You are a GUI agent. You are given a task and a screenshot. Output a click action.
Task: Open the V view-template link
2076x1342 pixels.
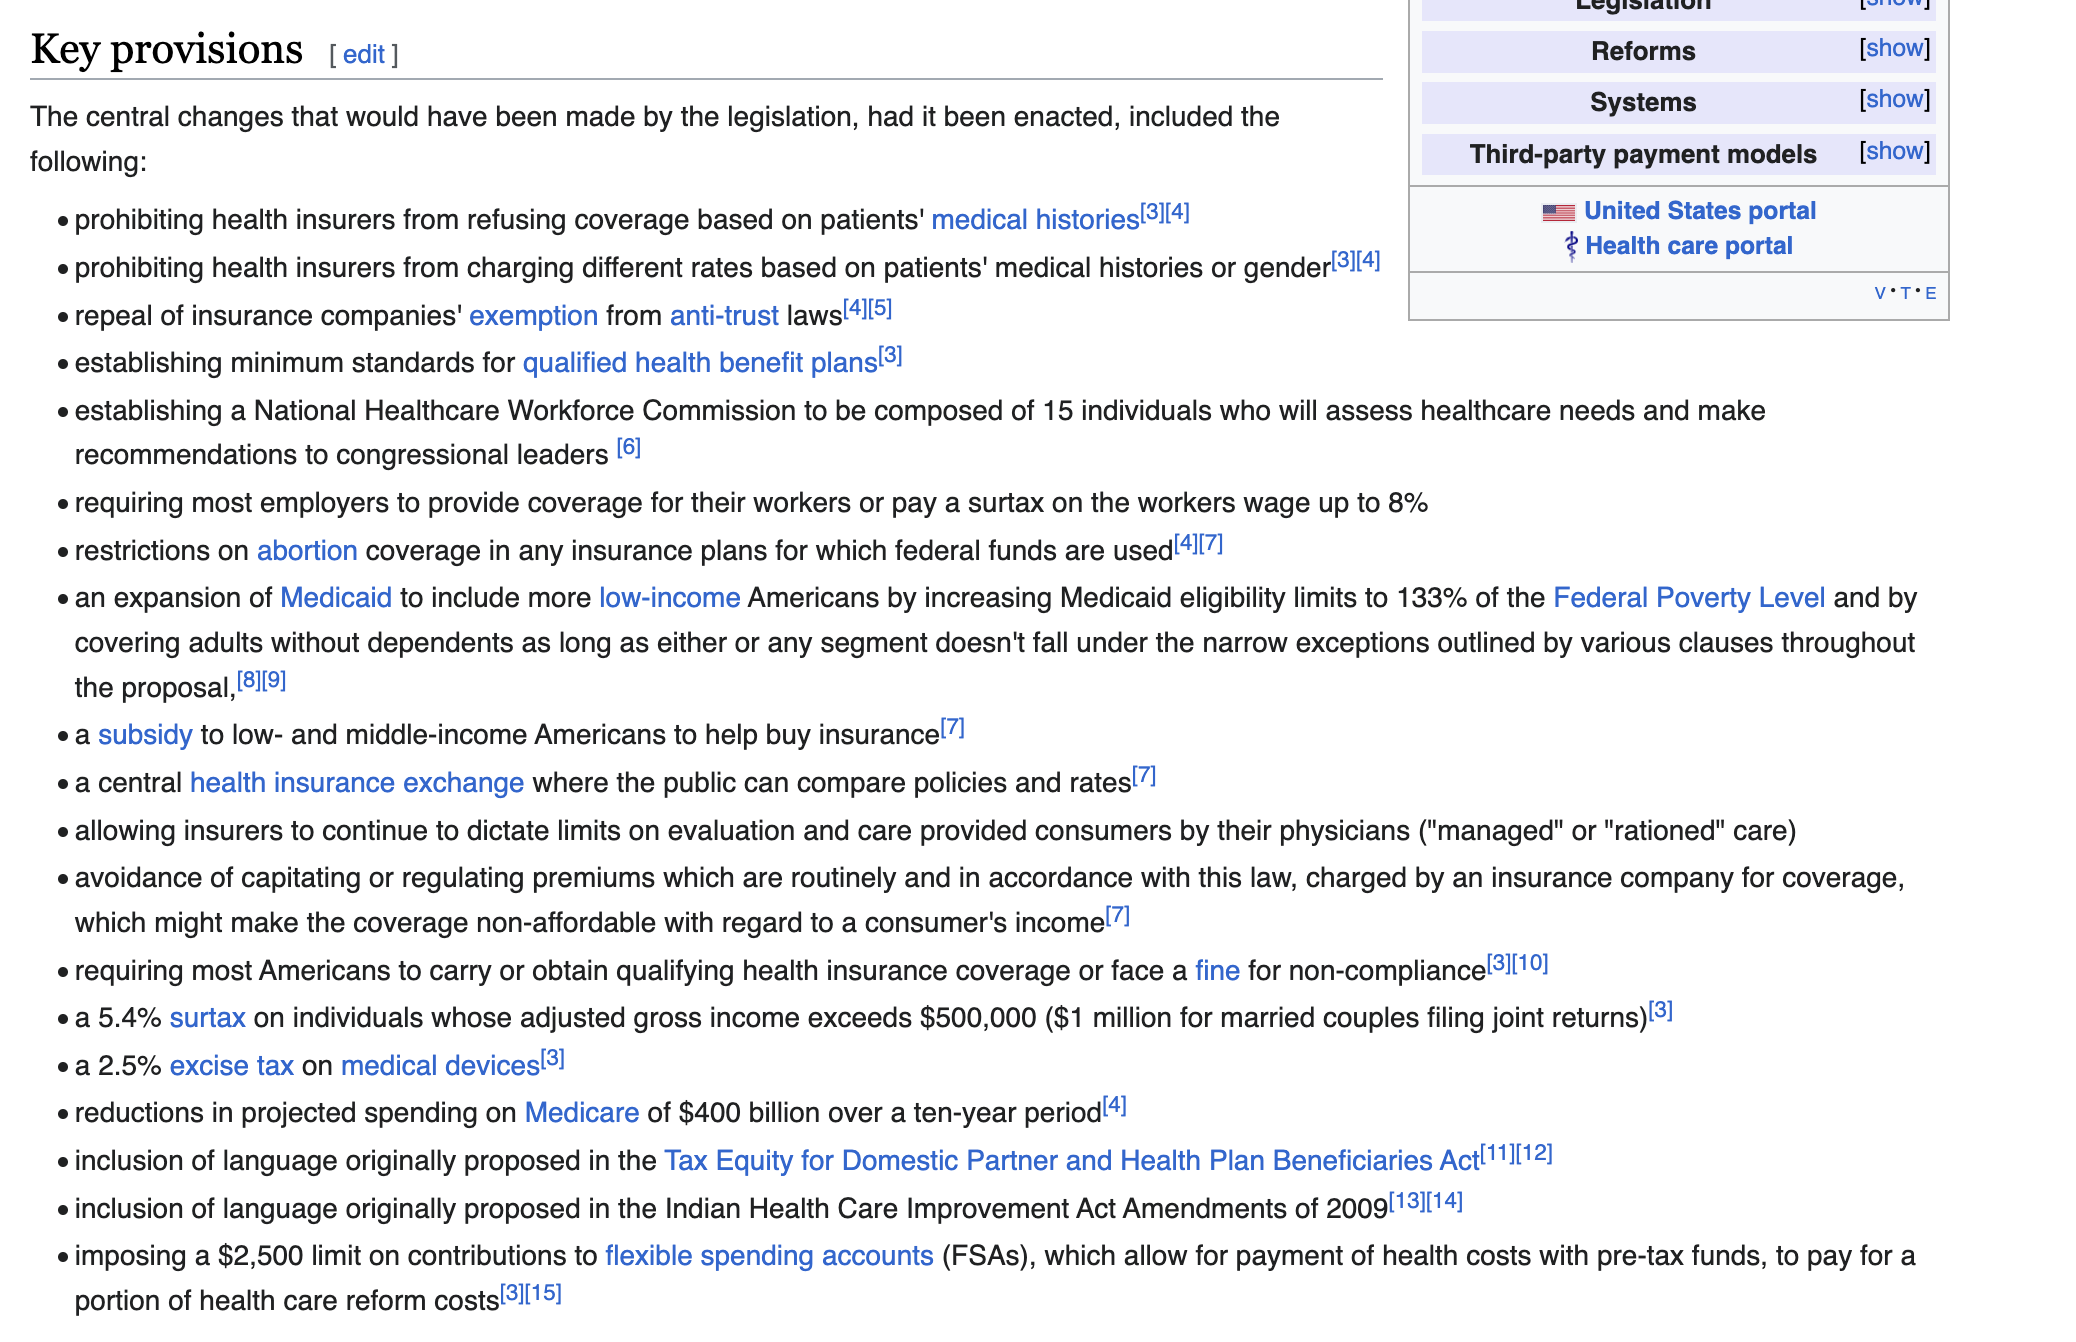tap(1880, 293)
